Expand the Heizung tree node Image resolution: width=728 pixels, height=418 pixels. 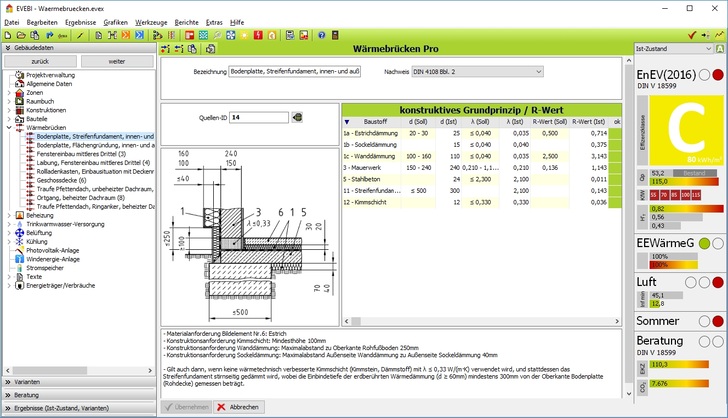pos(9,215)
